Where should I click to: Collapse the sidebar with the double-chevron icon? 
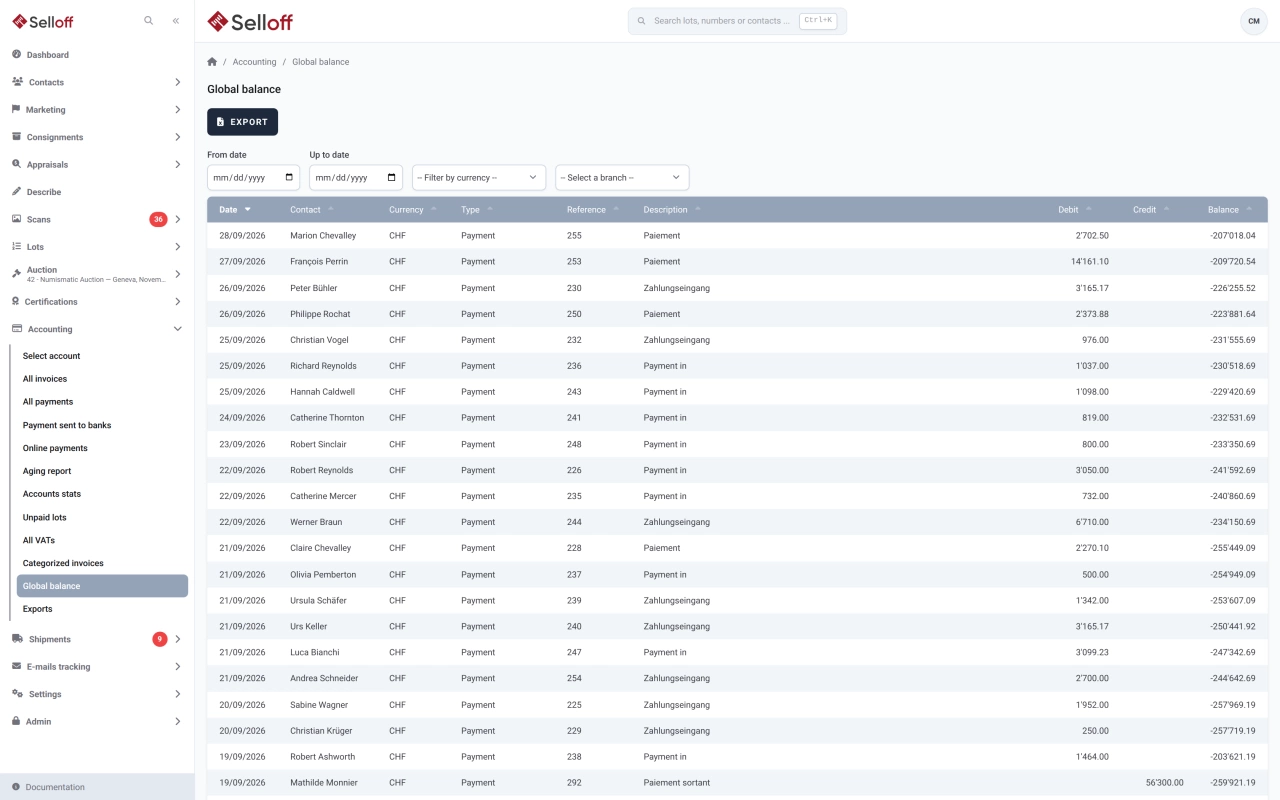176,20
